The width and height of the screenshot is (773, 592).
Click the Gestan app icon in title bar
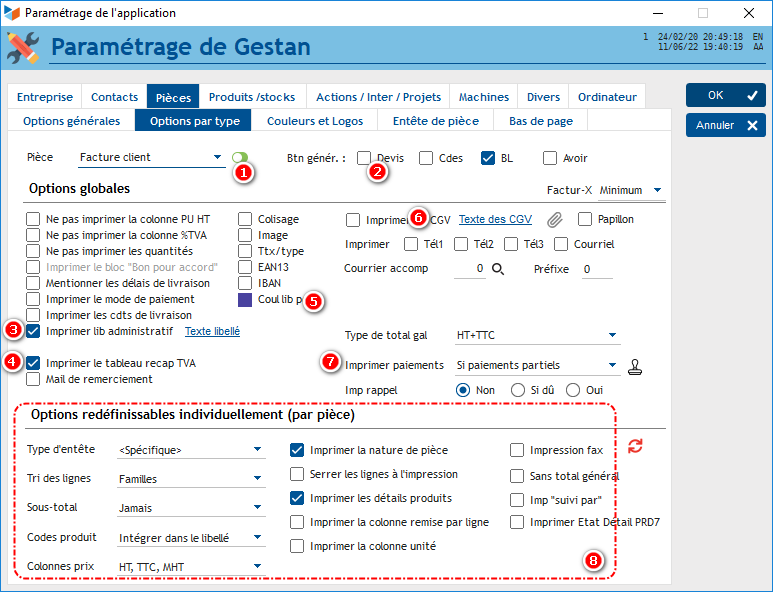point(12,13)
